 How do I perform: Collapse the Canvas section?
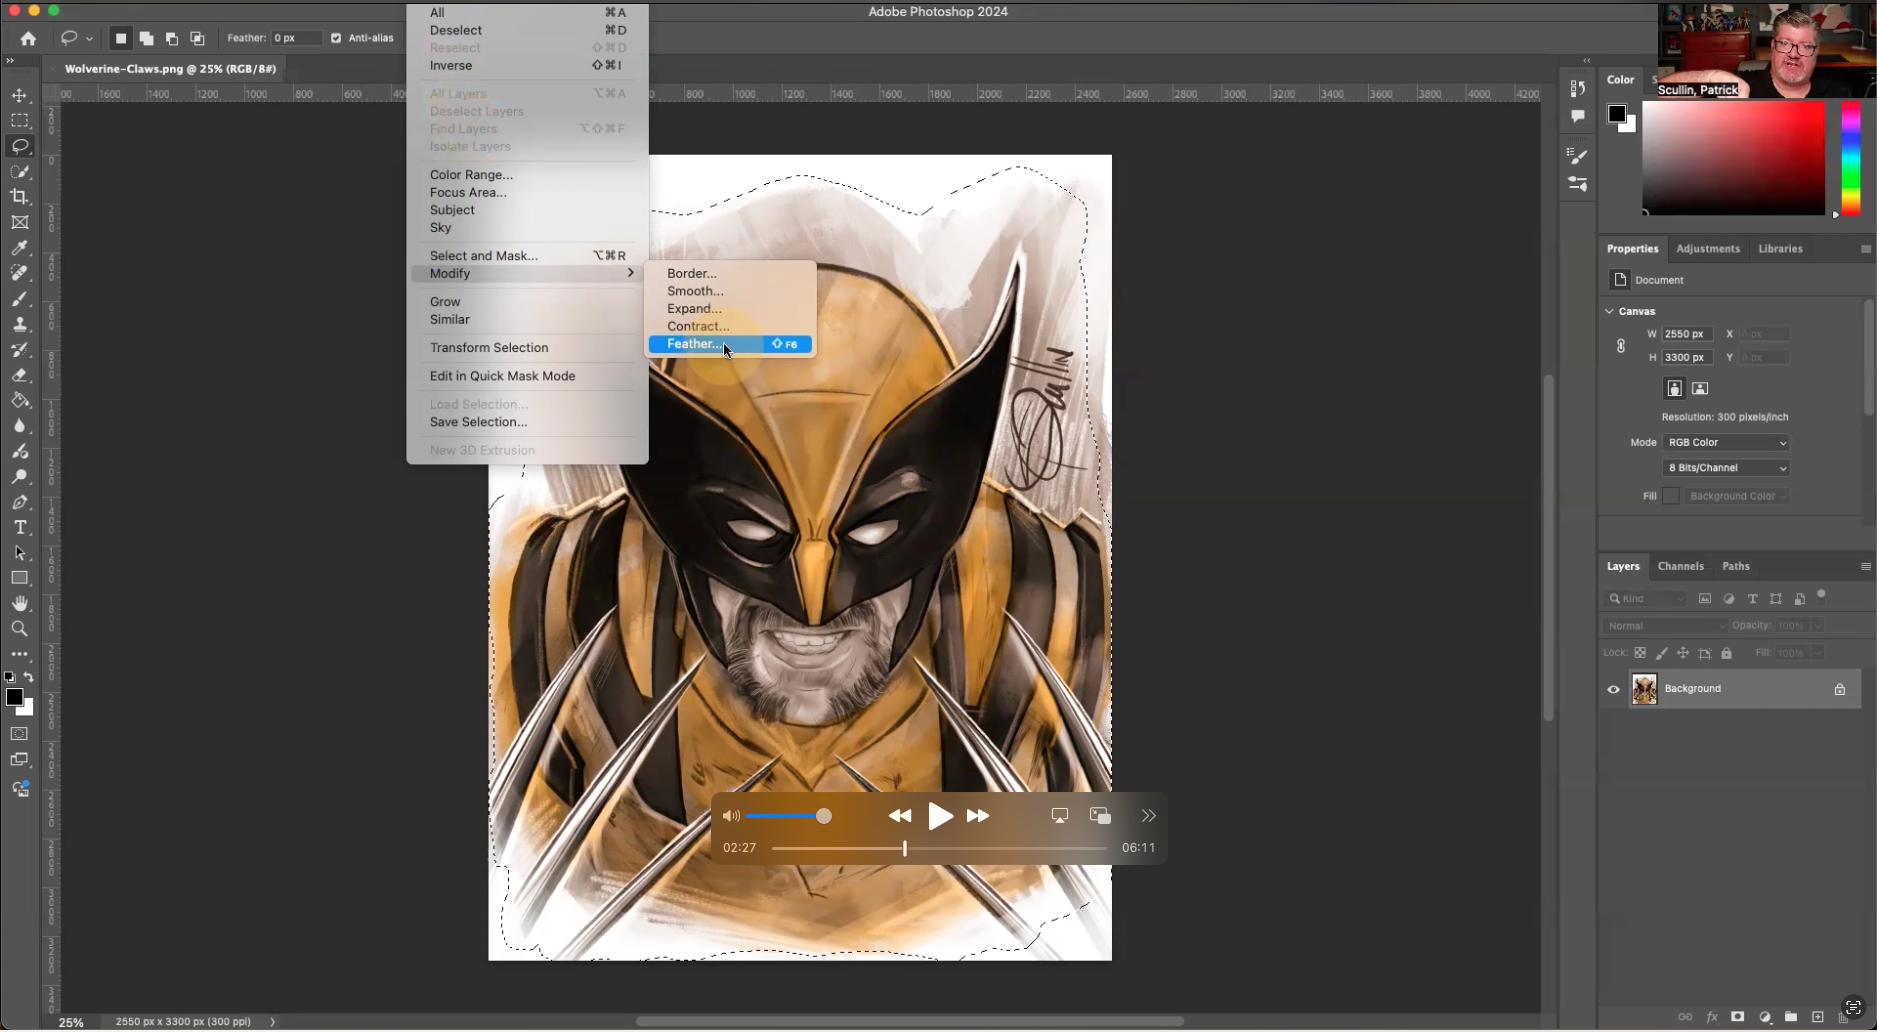click(1610, 311)
